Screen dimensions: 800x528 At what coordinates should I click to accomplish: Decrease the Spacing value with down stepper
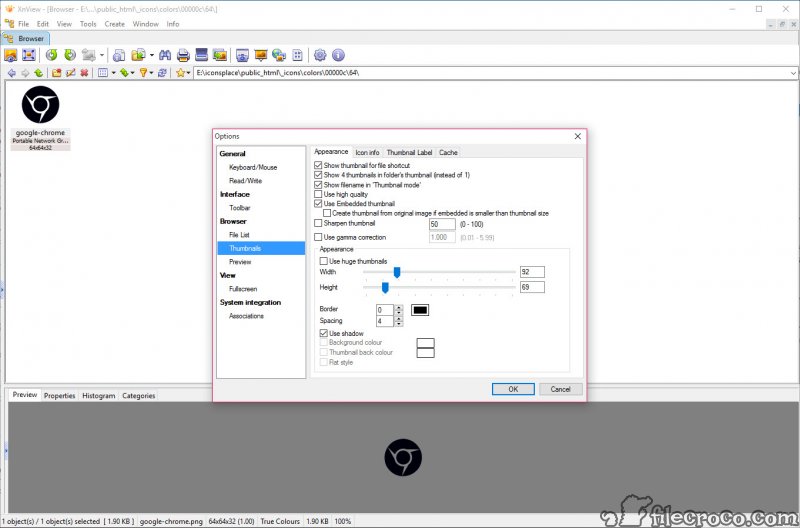(398, 323)
